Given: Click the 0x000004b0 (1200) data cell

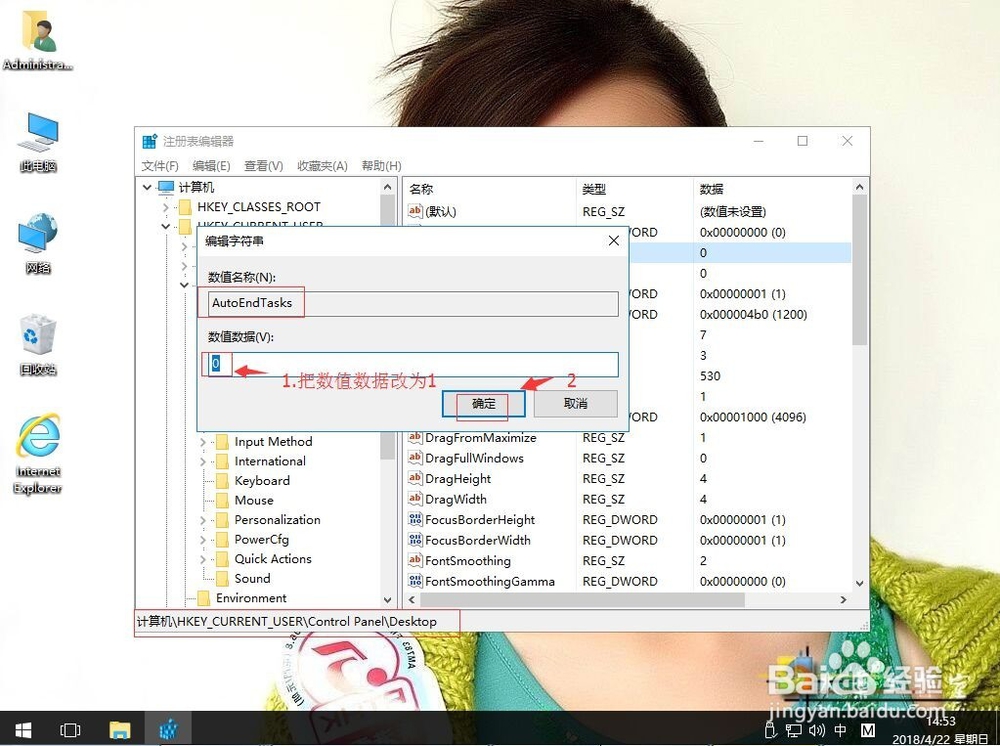Looking at the screenshot, I should [x=753, y=314].
